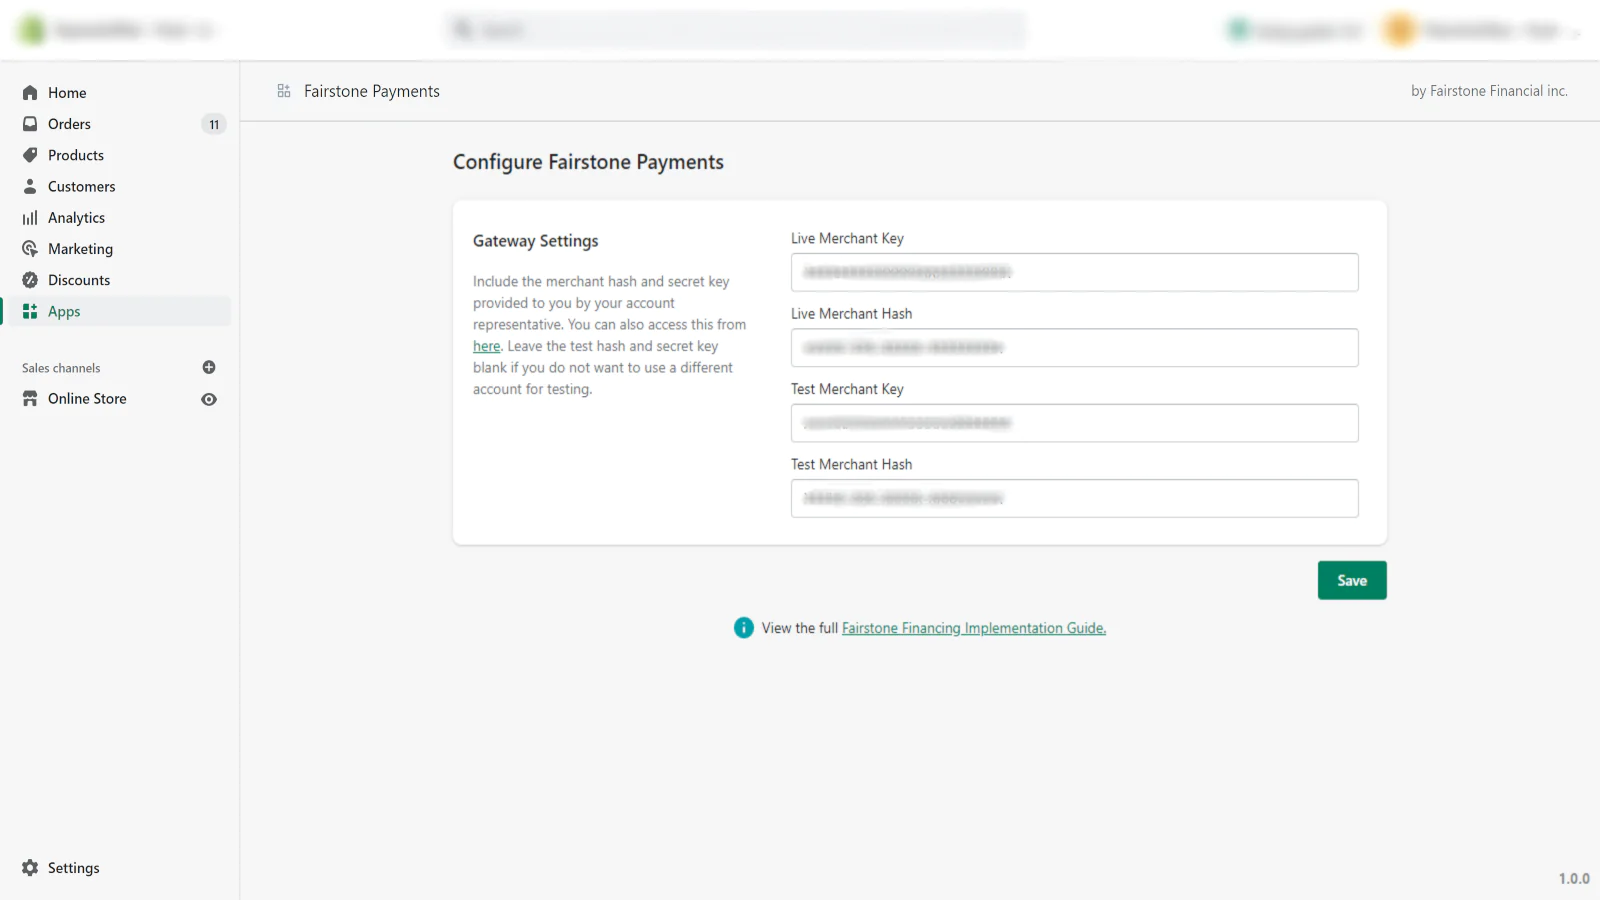Click the Marketing target icon

(x=30, y=249)
